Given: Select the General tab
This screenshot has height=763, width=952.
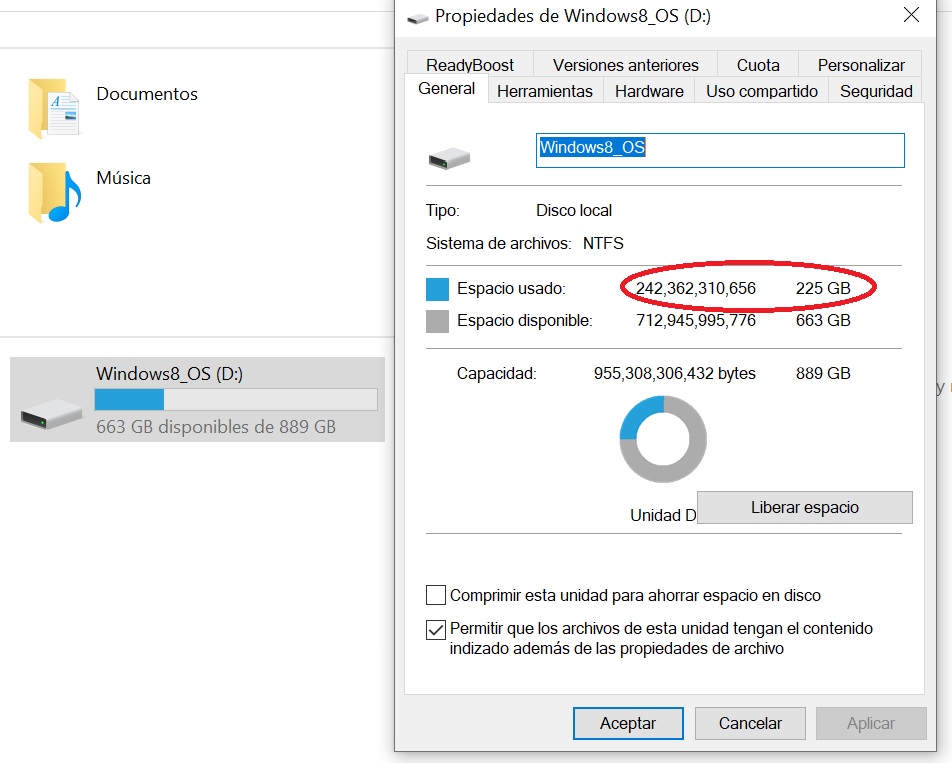Looking at the screenshot, I should click(446, 89).
